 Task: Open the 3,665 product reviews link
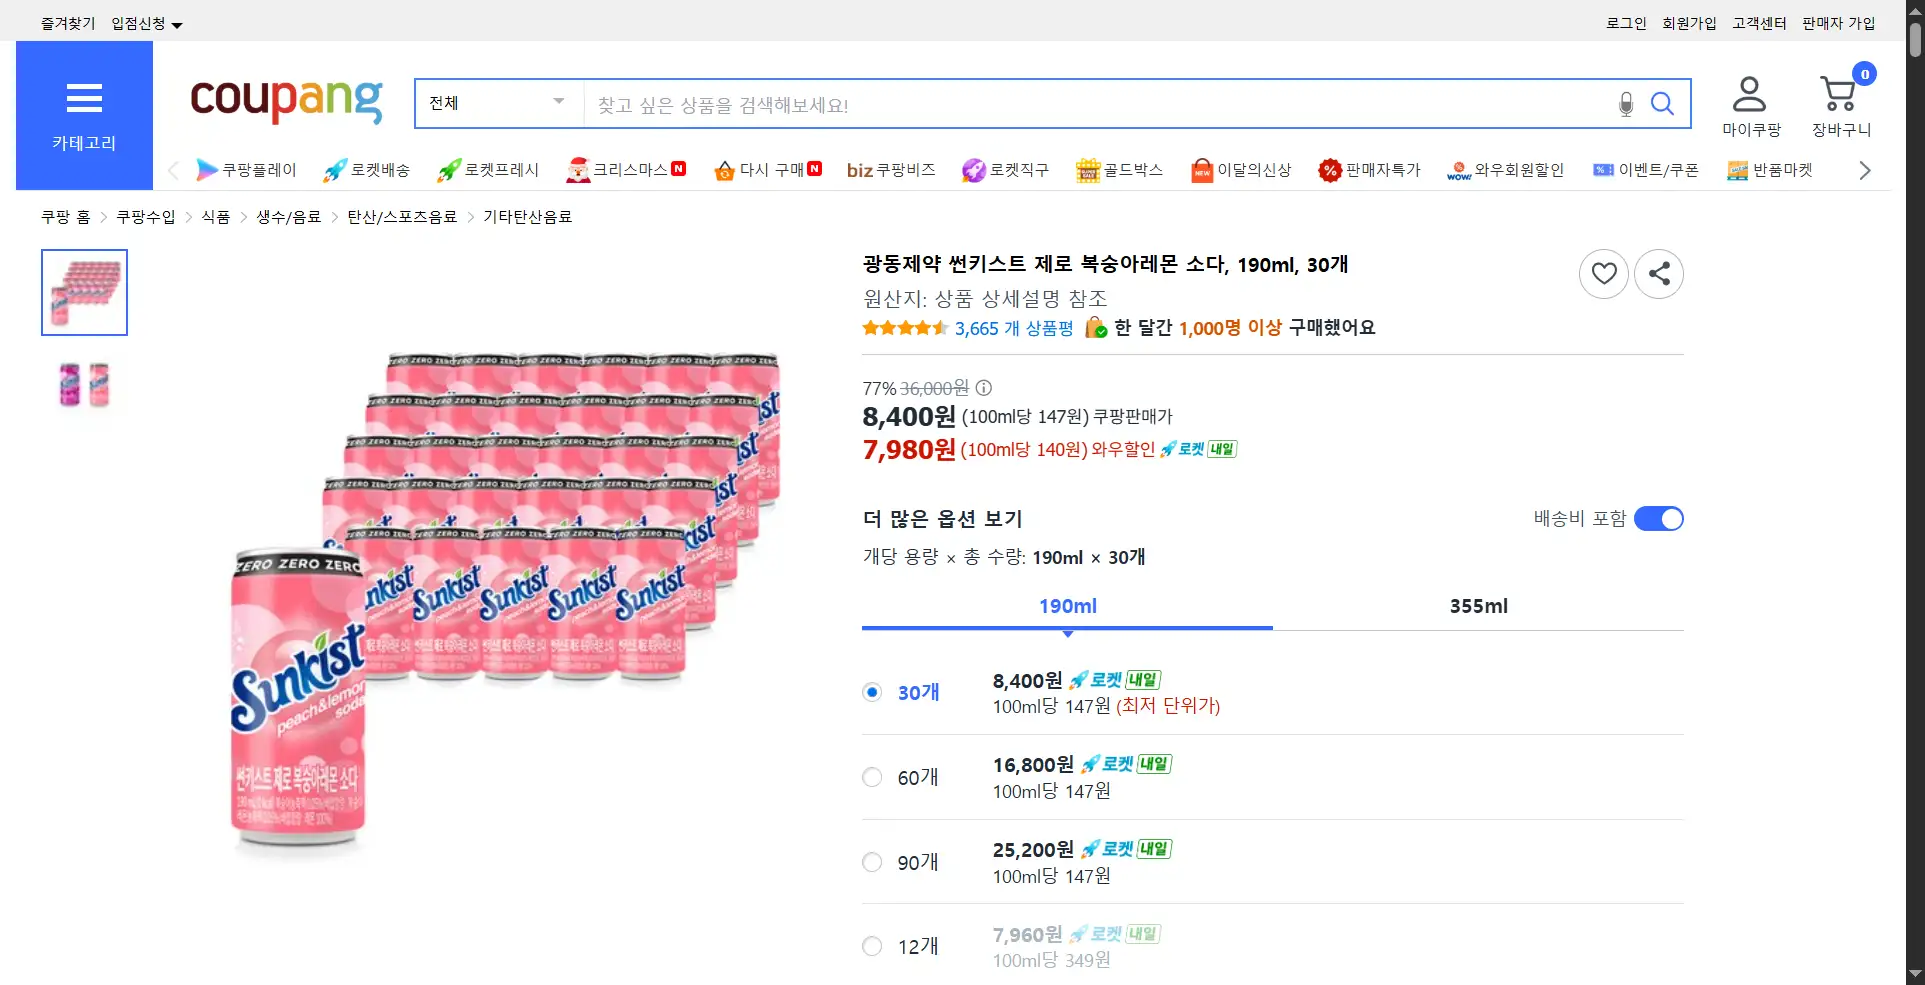1013,328
